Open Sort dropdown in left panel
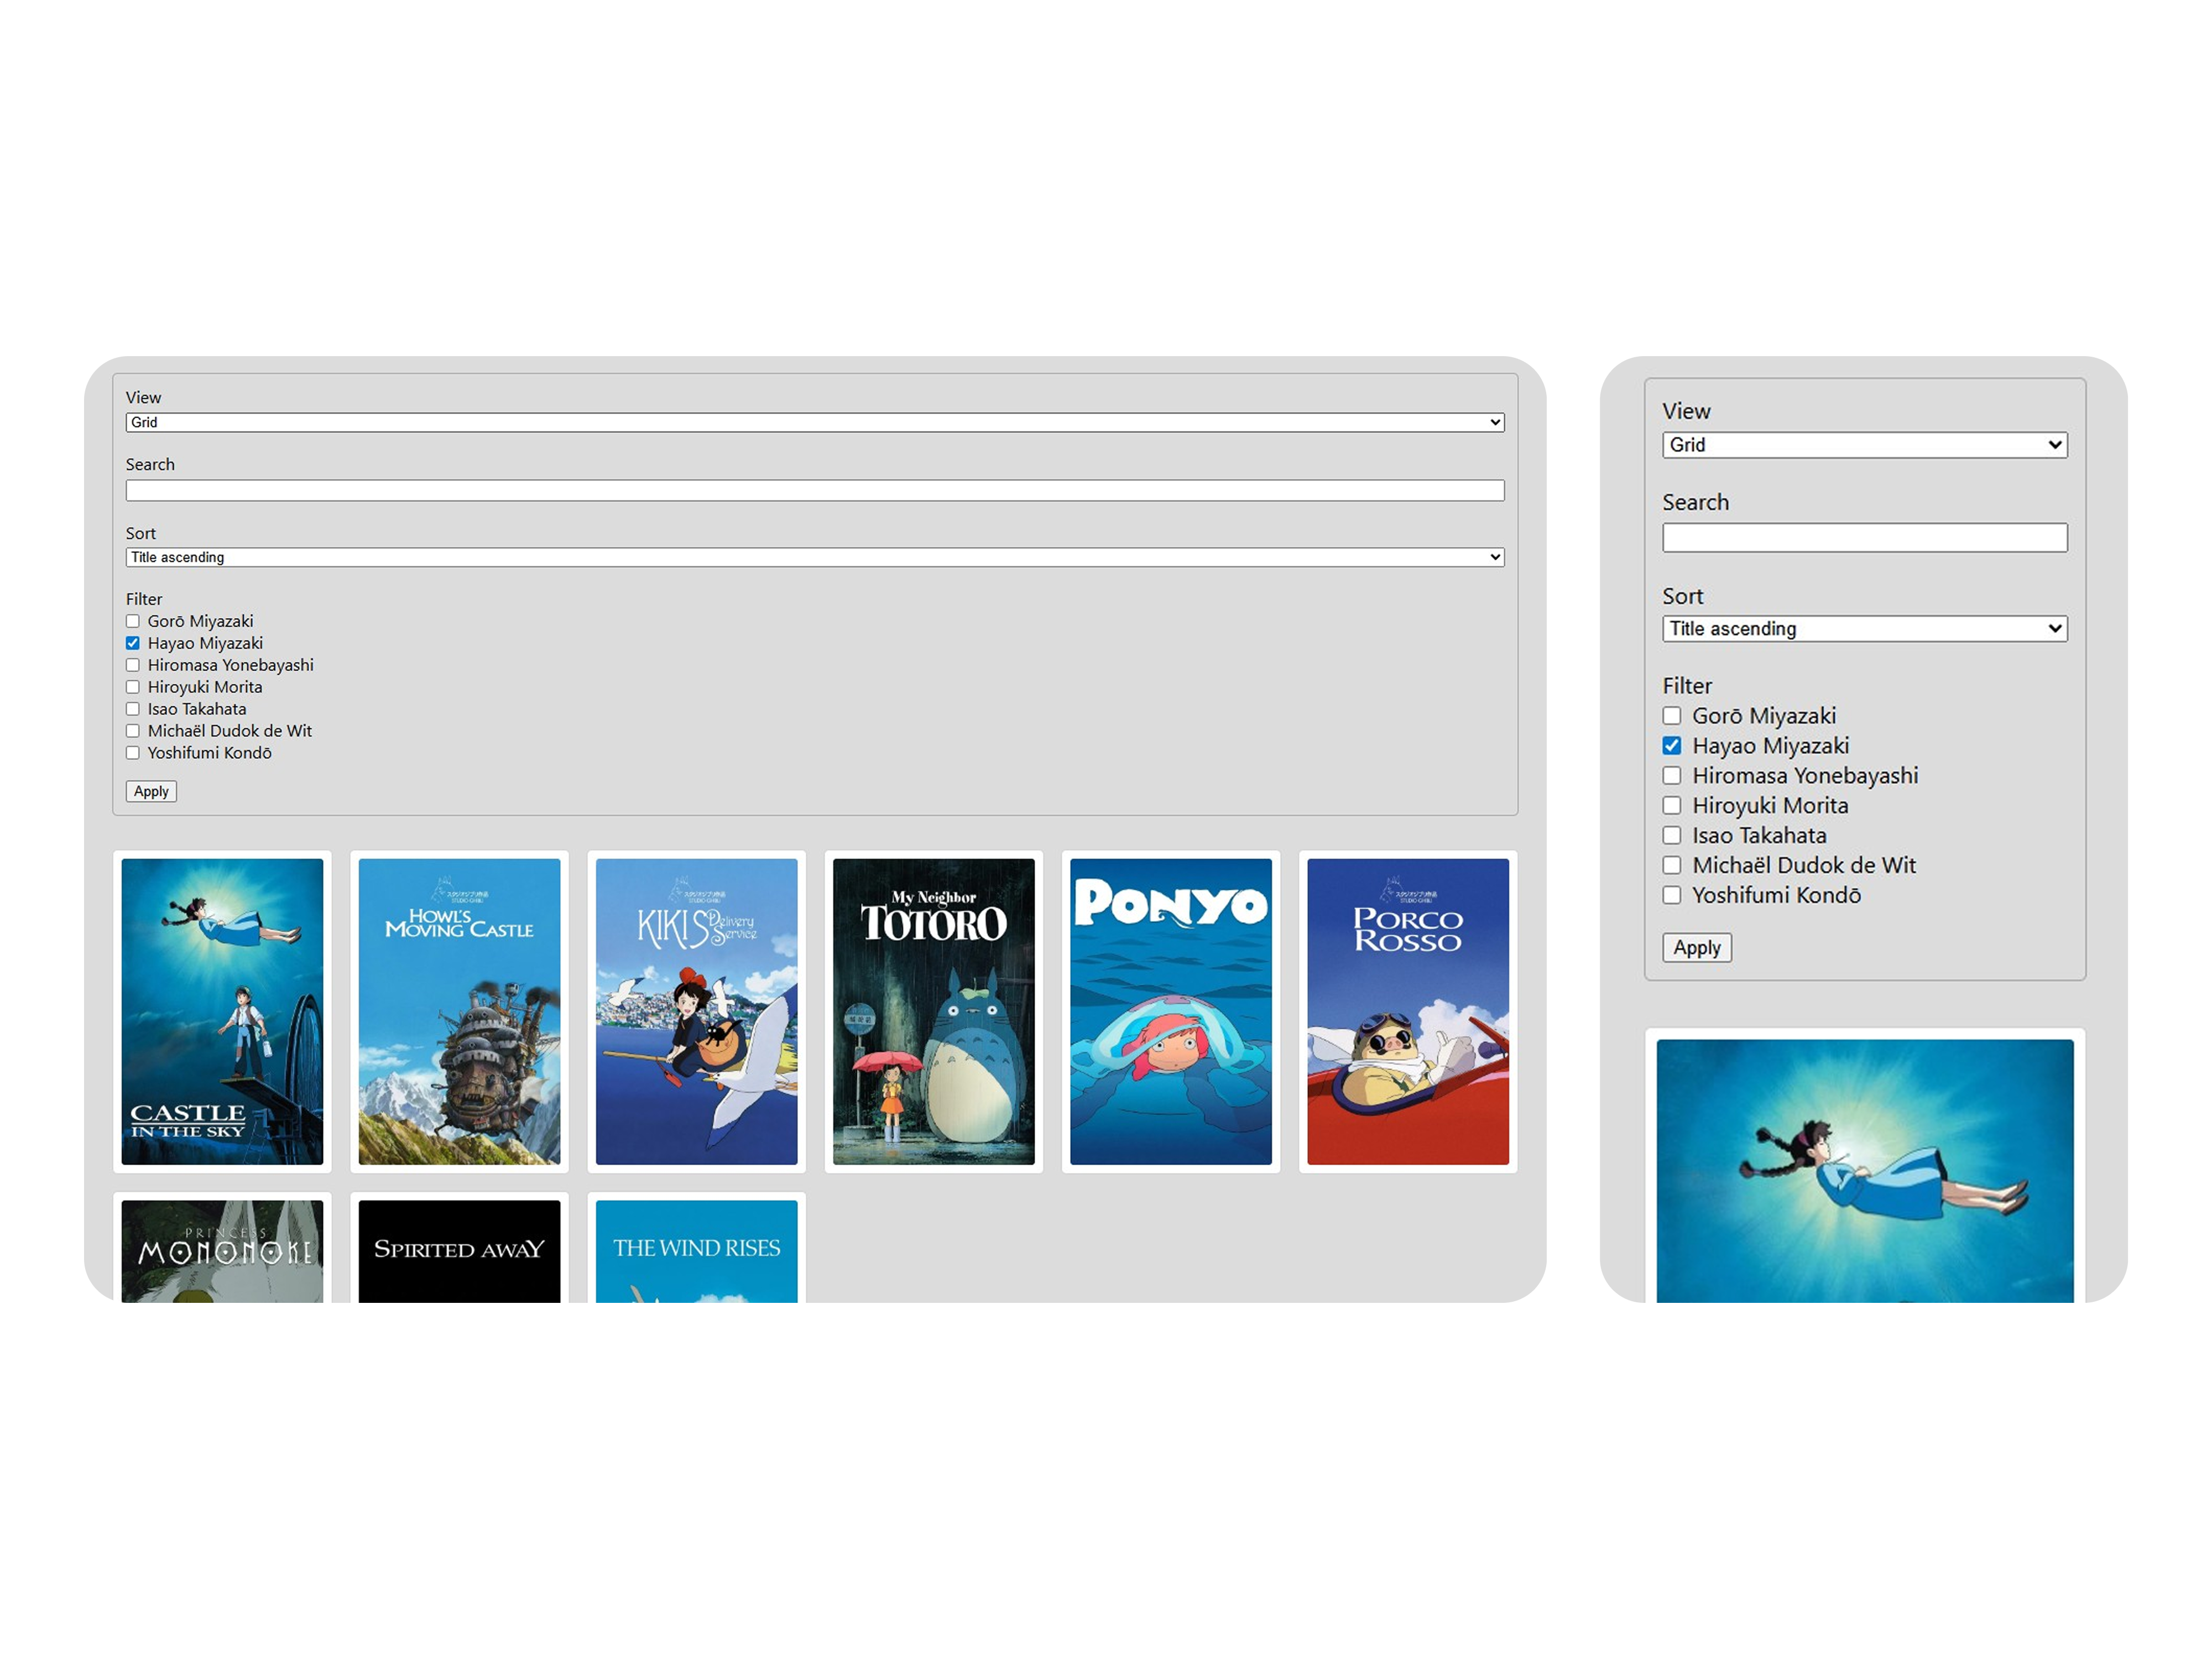The width and height of the screenshot is (2212, 1659). click(x=814, y=557)
